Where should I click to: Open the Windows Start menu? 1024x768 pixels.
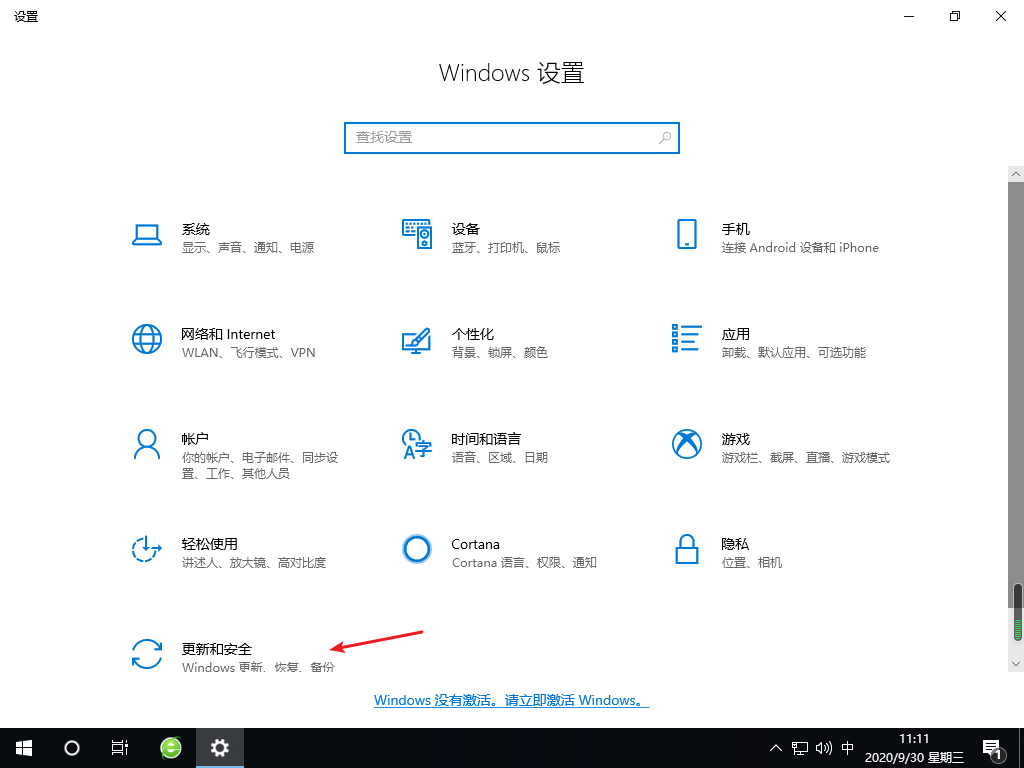(23, 747)
